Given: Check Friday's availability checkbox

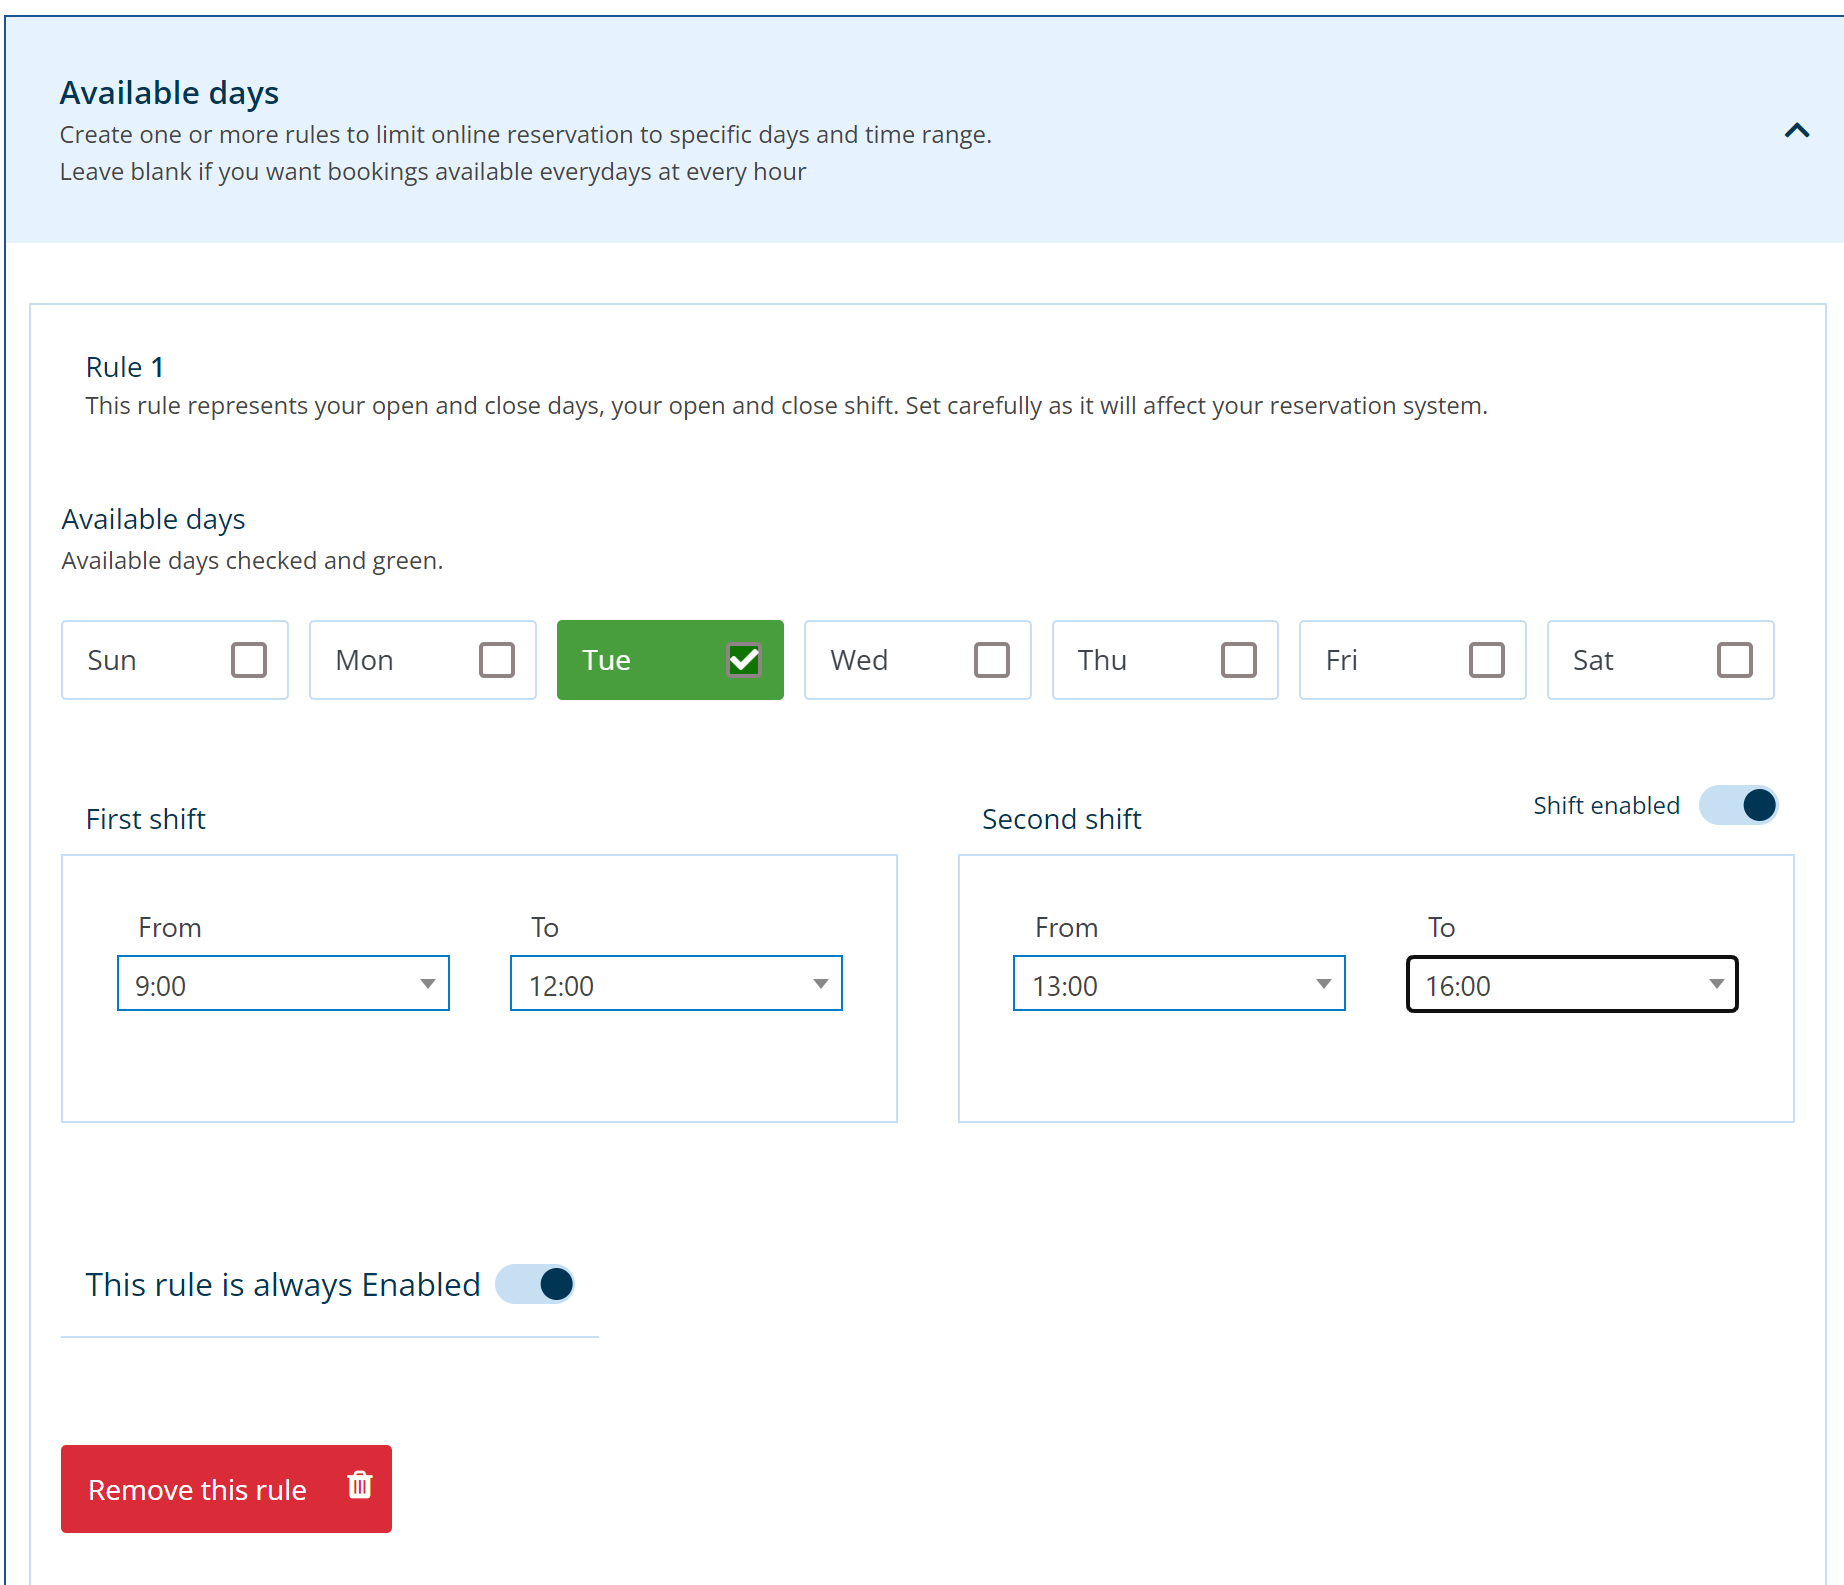Looking at the screenshot, I should point(1487,660).
